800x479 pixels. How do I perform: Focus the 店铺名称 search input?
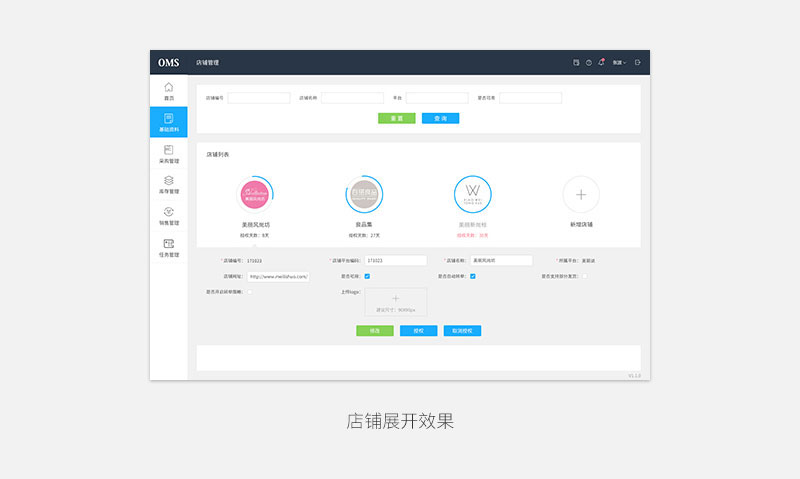coord(353,98)
